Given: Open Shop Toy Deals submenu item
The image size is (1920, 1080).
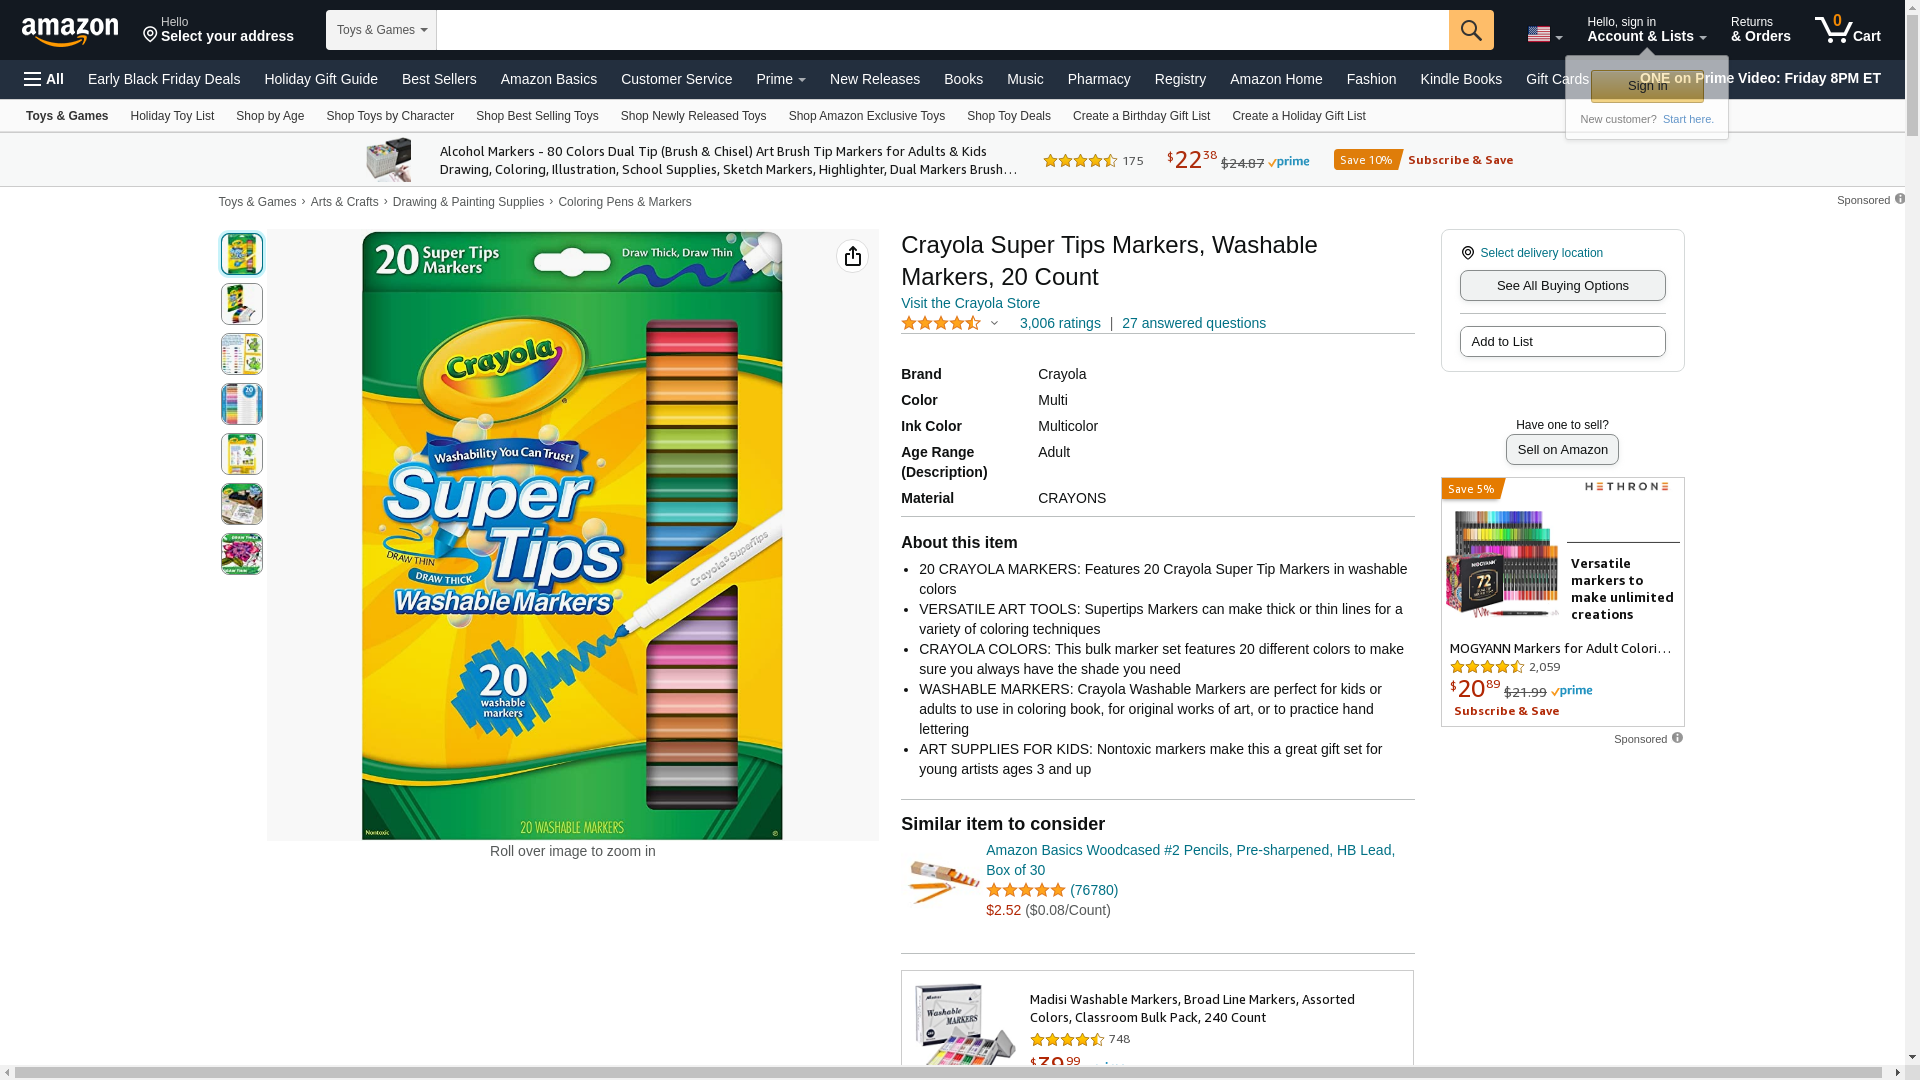Looking at the screenshot, I should pos(1008,116).
